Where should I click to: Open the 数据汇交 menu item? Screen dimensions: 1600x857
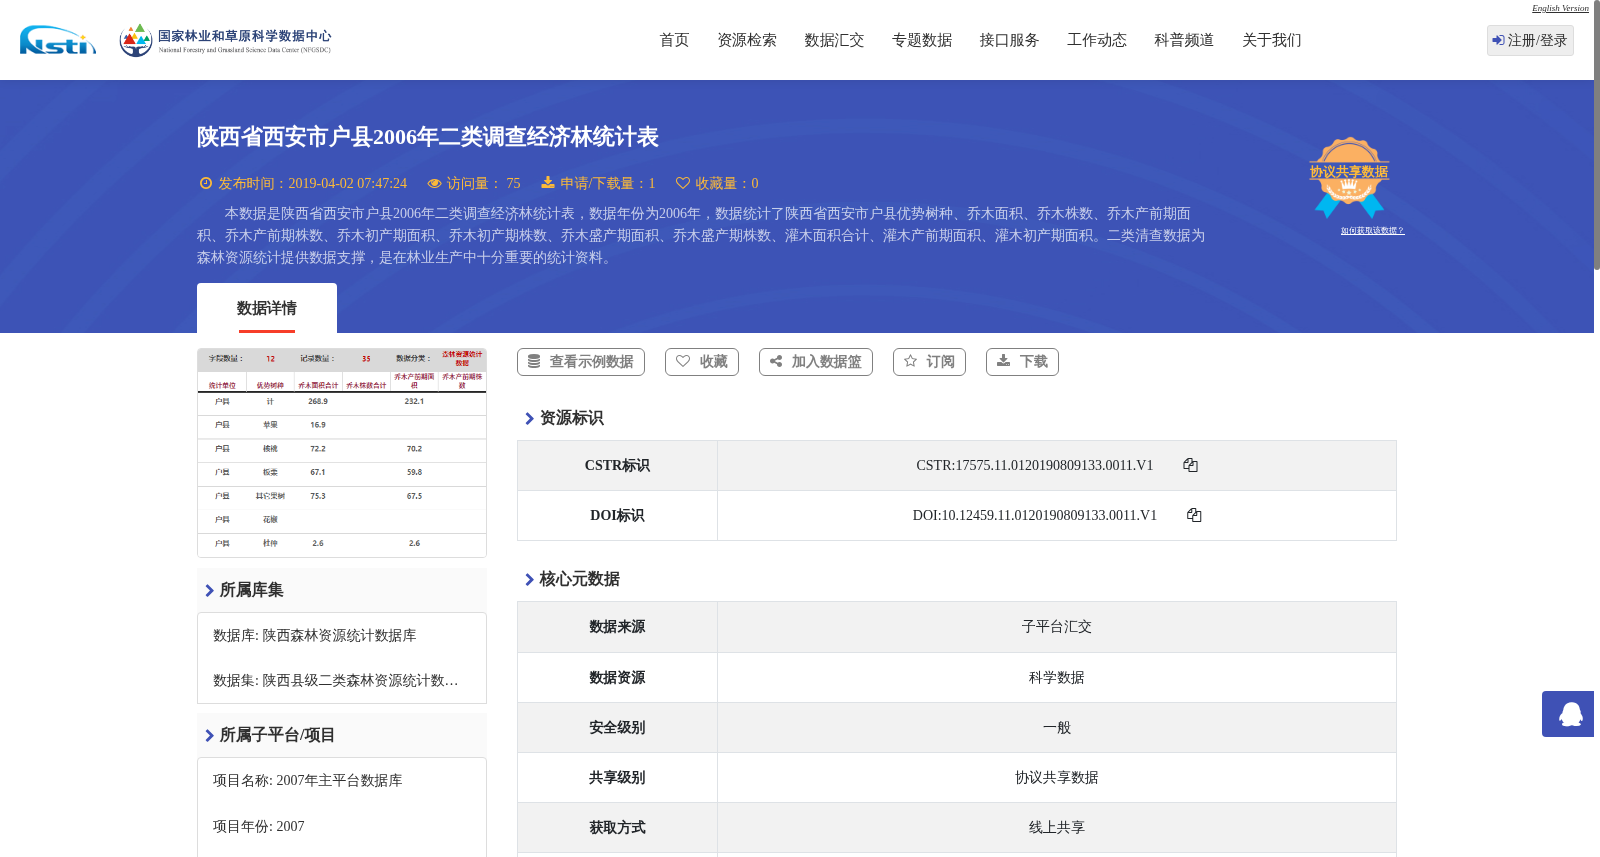coord(834,40)
